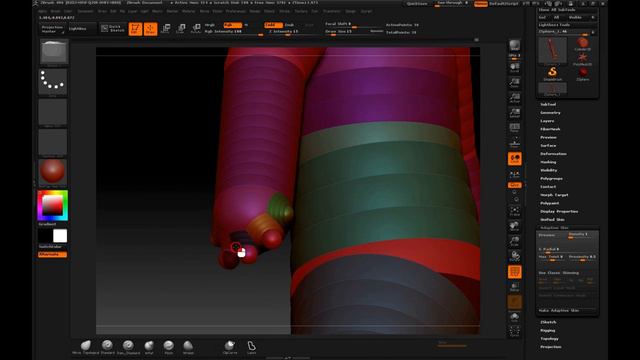This screenshot has width=640, height=360.
Task: Open the Preferences menu
Action: tap(236, 11)
